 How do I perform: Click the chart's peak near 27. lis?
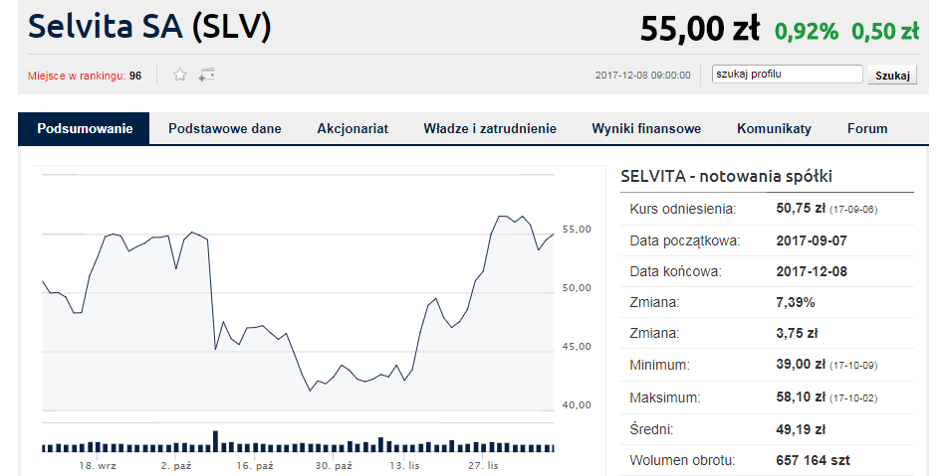click(501, 216)
